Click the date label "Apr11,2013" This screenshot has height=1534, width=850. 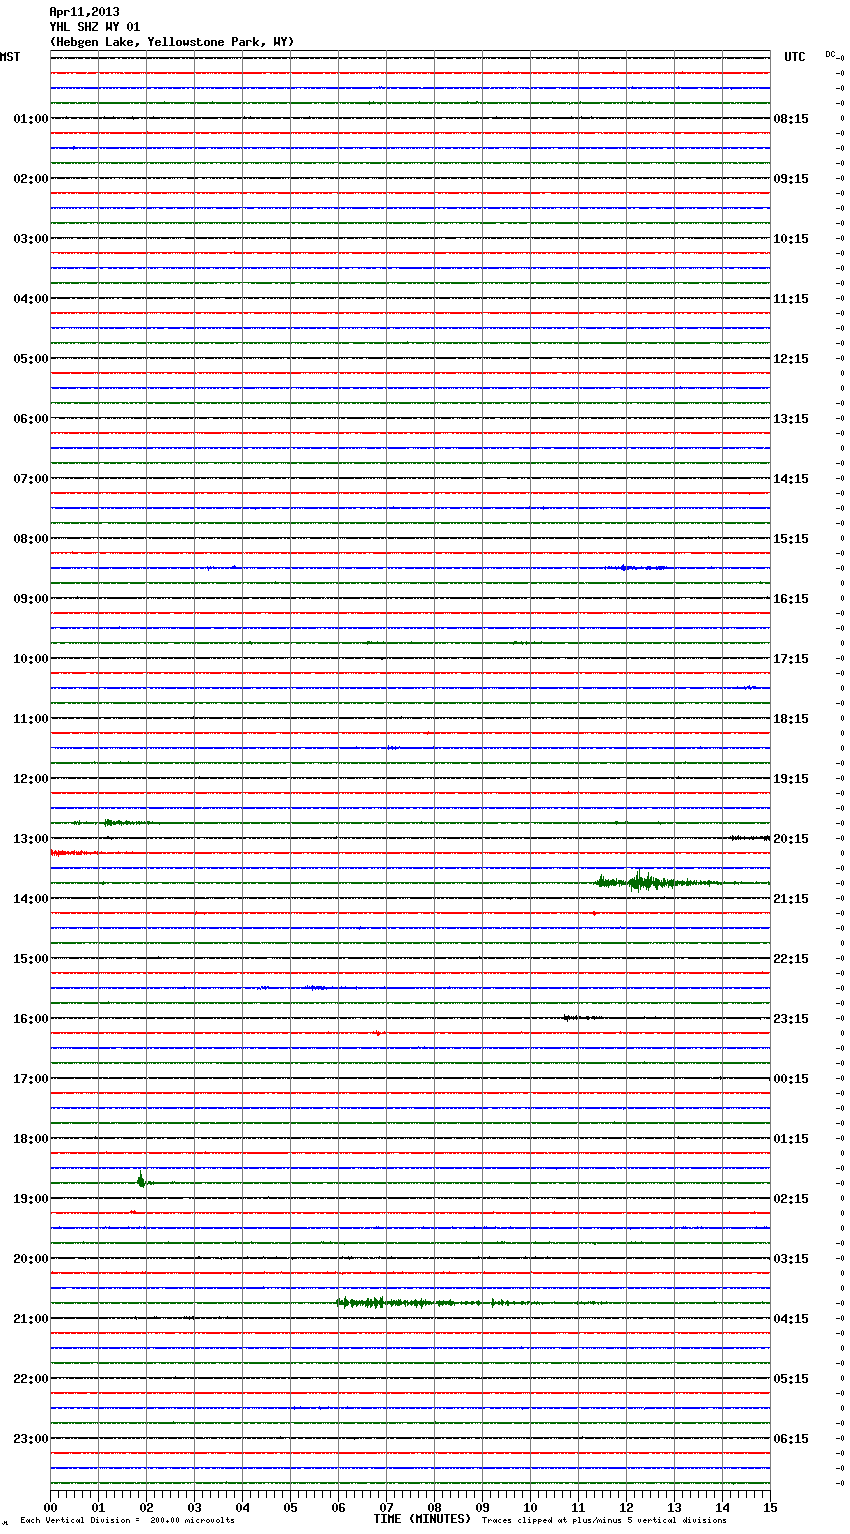pyautogui.click(x=84, y=12)
